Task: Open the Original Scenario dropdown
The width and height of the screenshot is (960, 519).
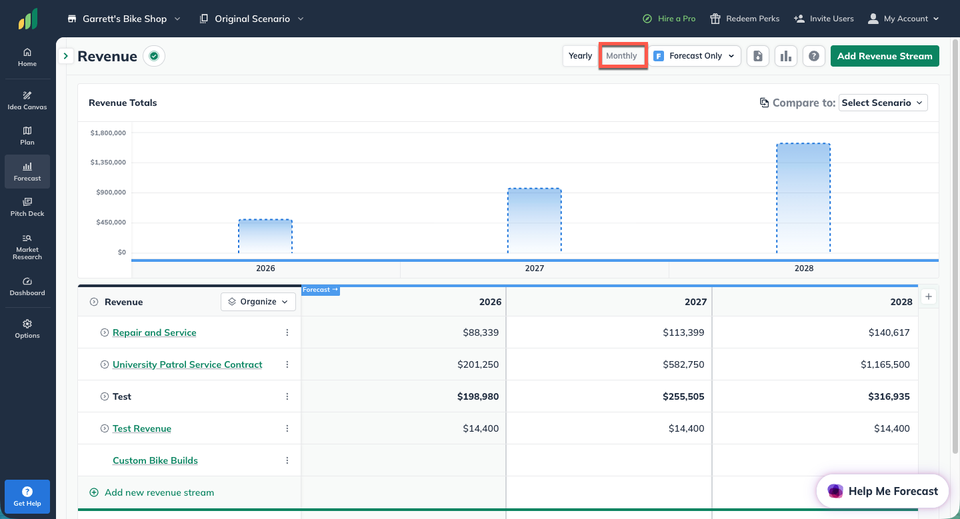Action: [252, 19]
